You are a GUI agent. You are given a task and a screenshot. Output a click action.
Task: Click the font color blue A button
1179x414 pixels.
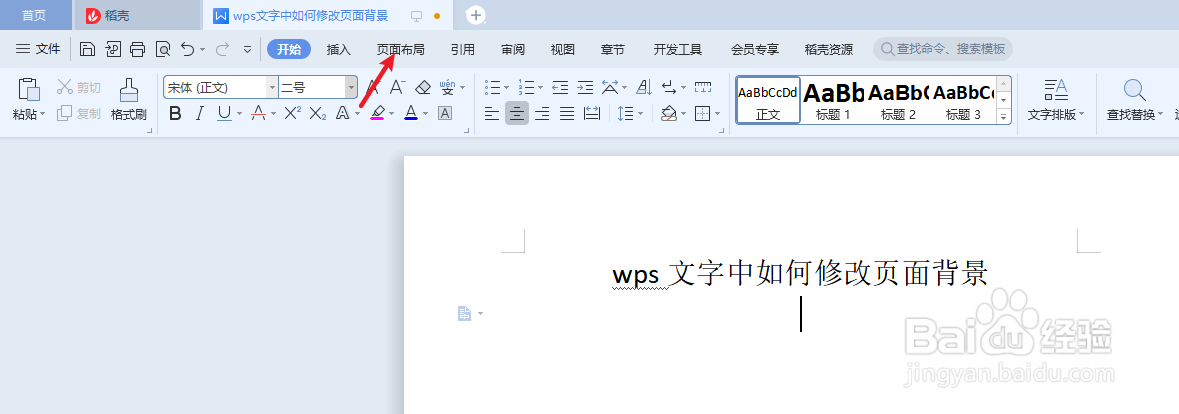[x=411, y=113]
